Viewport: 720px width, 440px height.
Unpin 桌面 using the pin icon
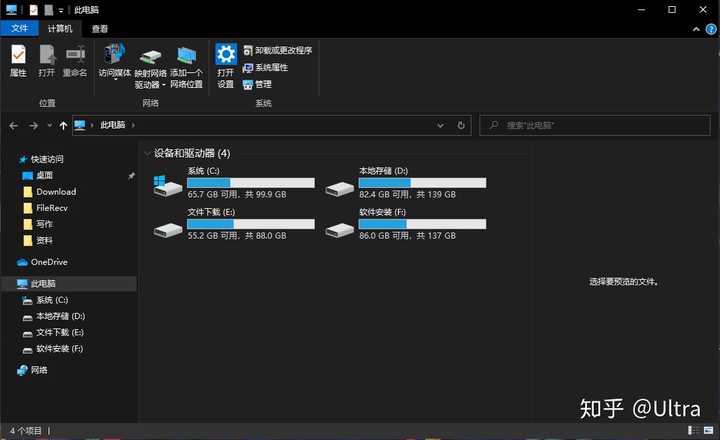pos(131,175)
